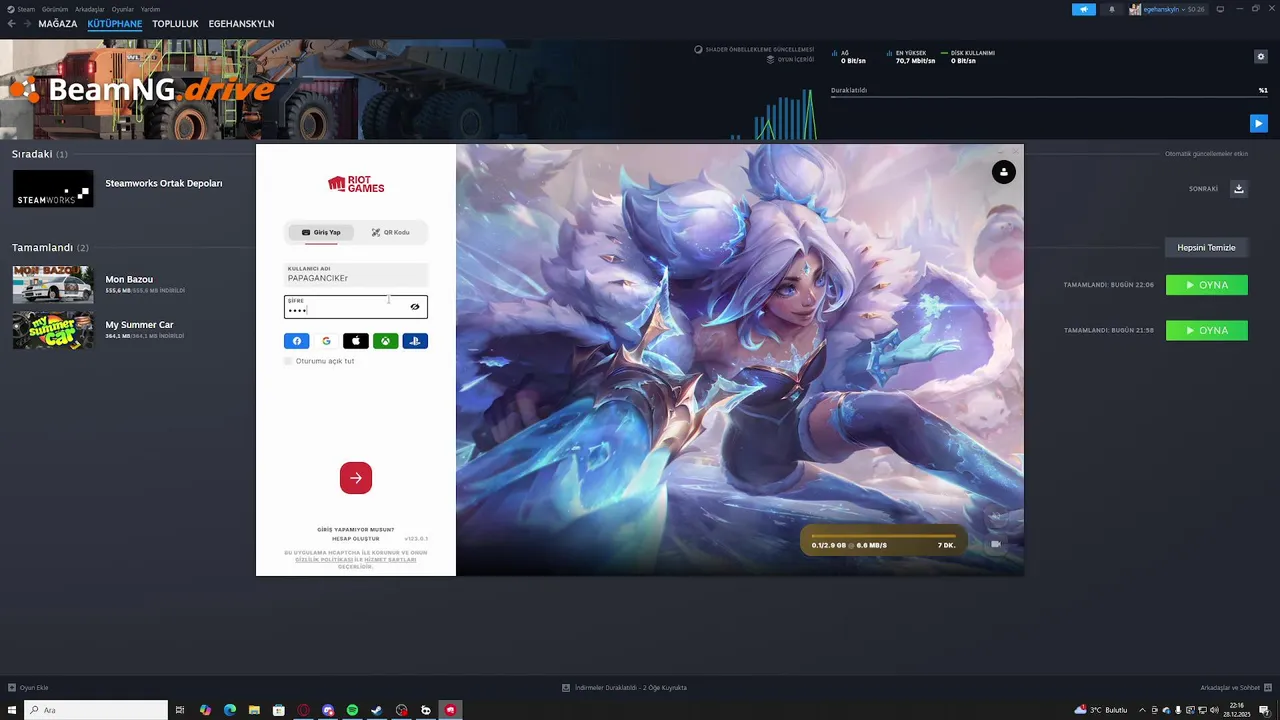1280x720 pixels.
Task: Open Mon Bazou game thumbnail
Action: click(x=53, y=284)
